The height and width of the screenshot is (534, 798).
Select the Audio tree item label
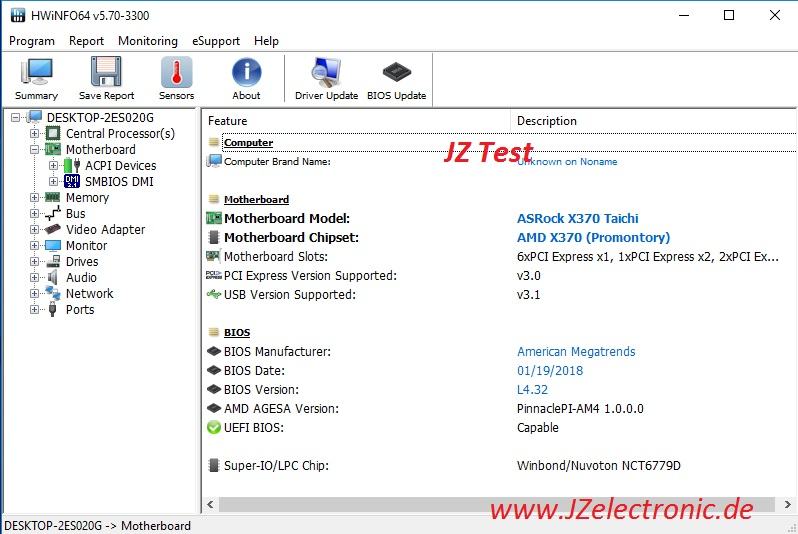point(81,277)
